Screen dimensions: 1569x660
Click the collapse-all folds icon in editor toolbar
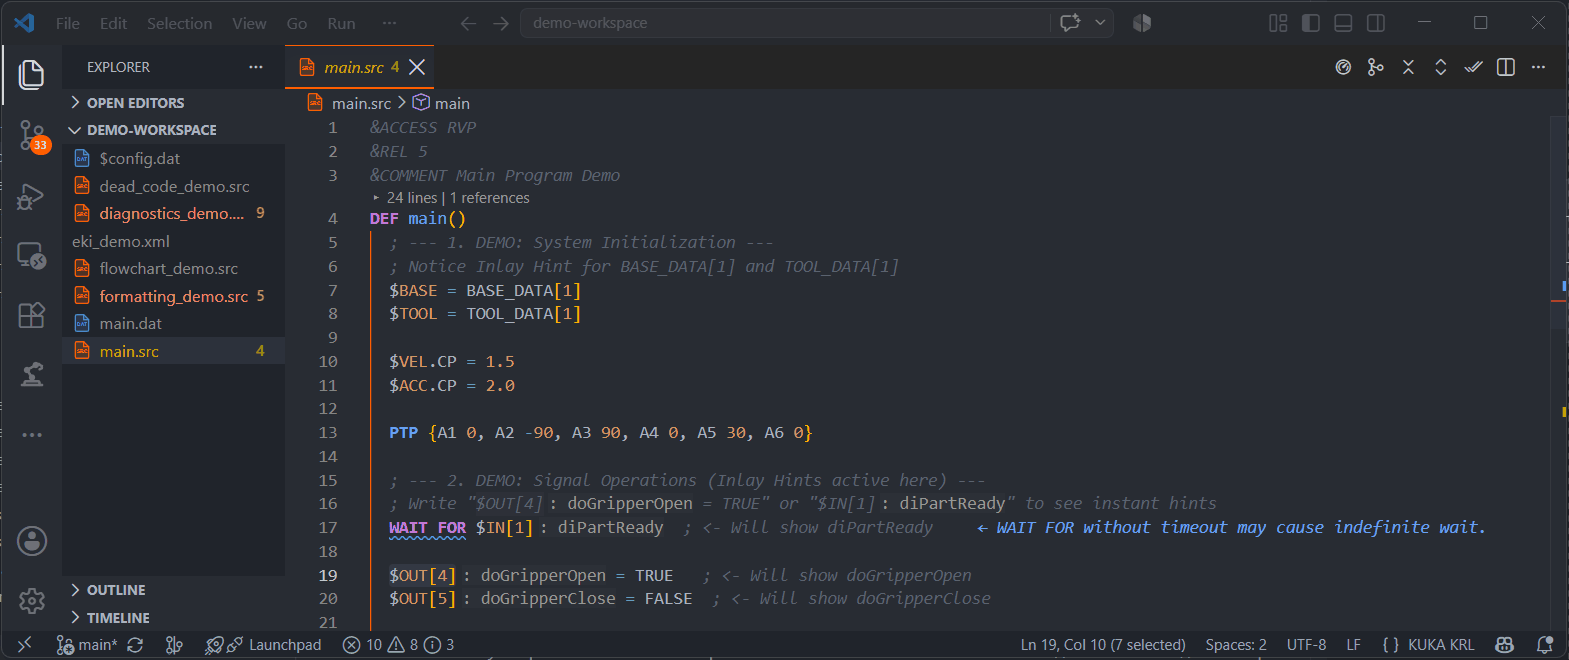click(x=1408, y=67)
